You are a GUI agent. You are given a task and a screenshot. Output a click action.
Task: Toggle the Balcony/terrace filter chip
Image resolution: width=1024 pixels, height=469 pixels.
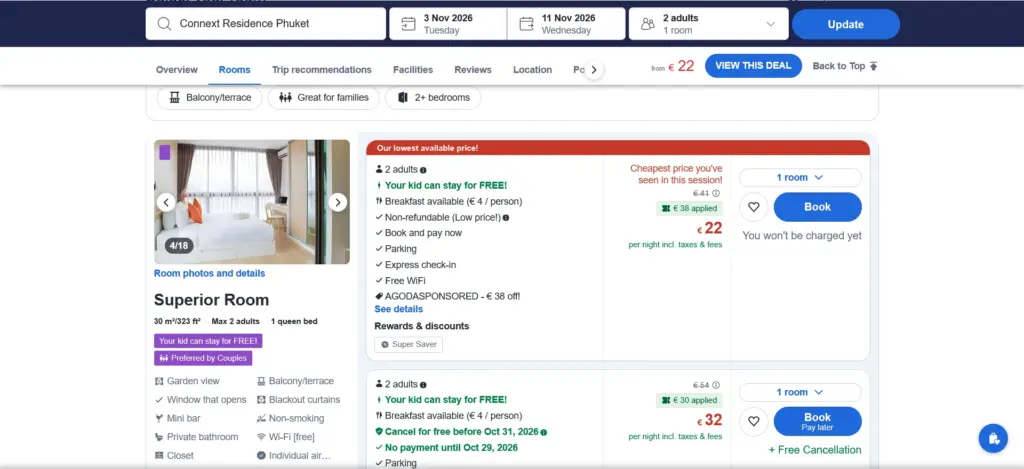[210, 97]
